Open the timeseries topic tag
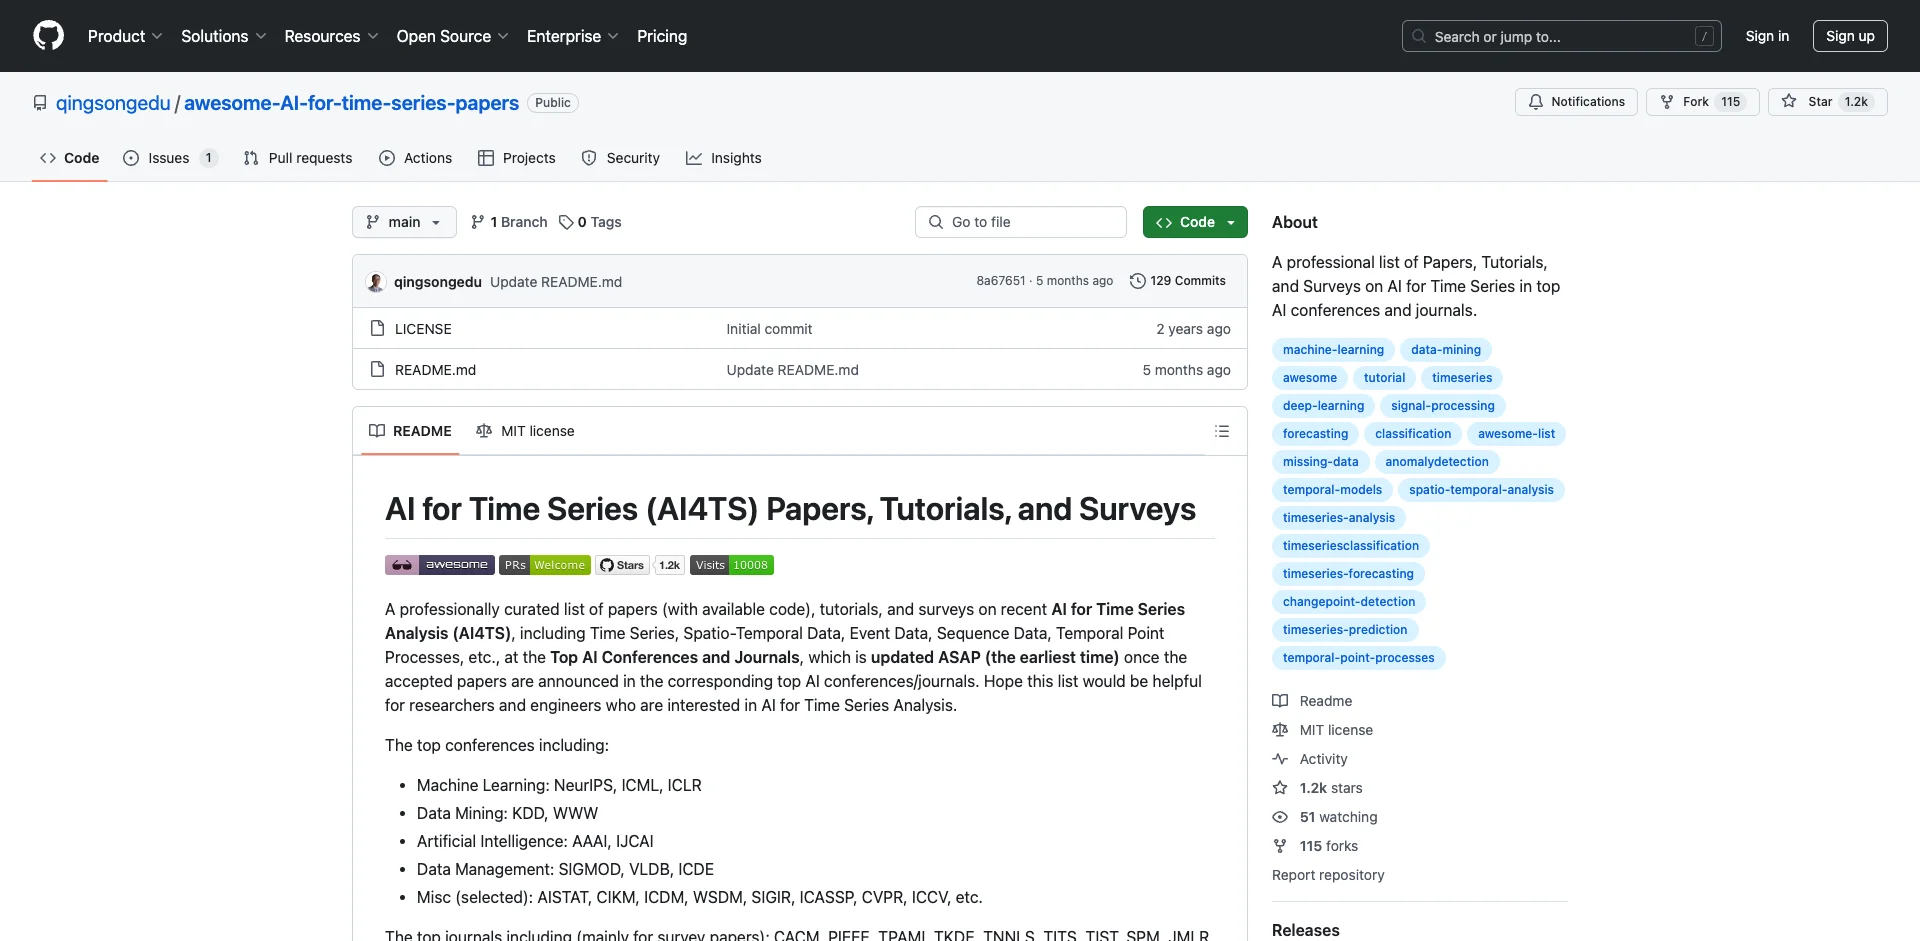1920x941 pixels. (x=1462, y=378)
